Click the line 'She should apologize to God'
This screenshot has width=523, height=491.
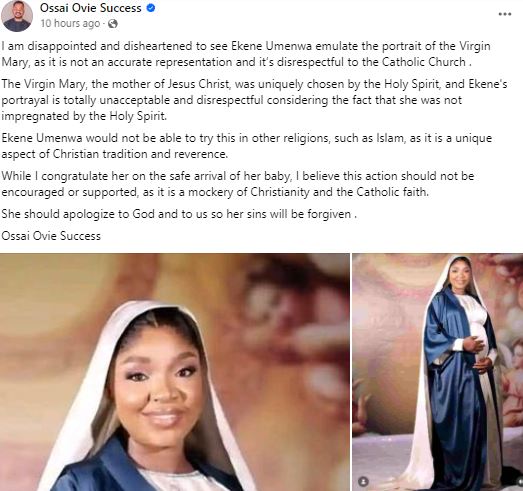[179, 214]
